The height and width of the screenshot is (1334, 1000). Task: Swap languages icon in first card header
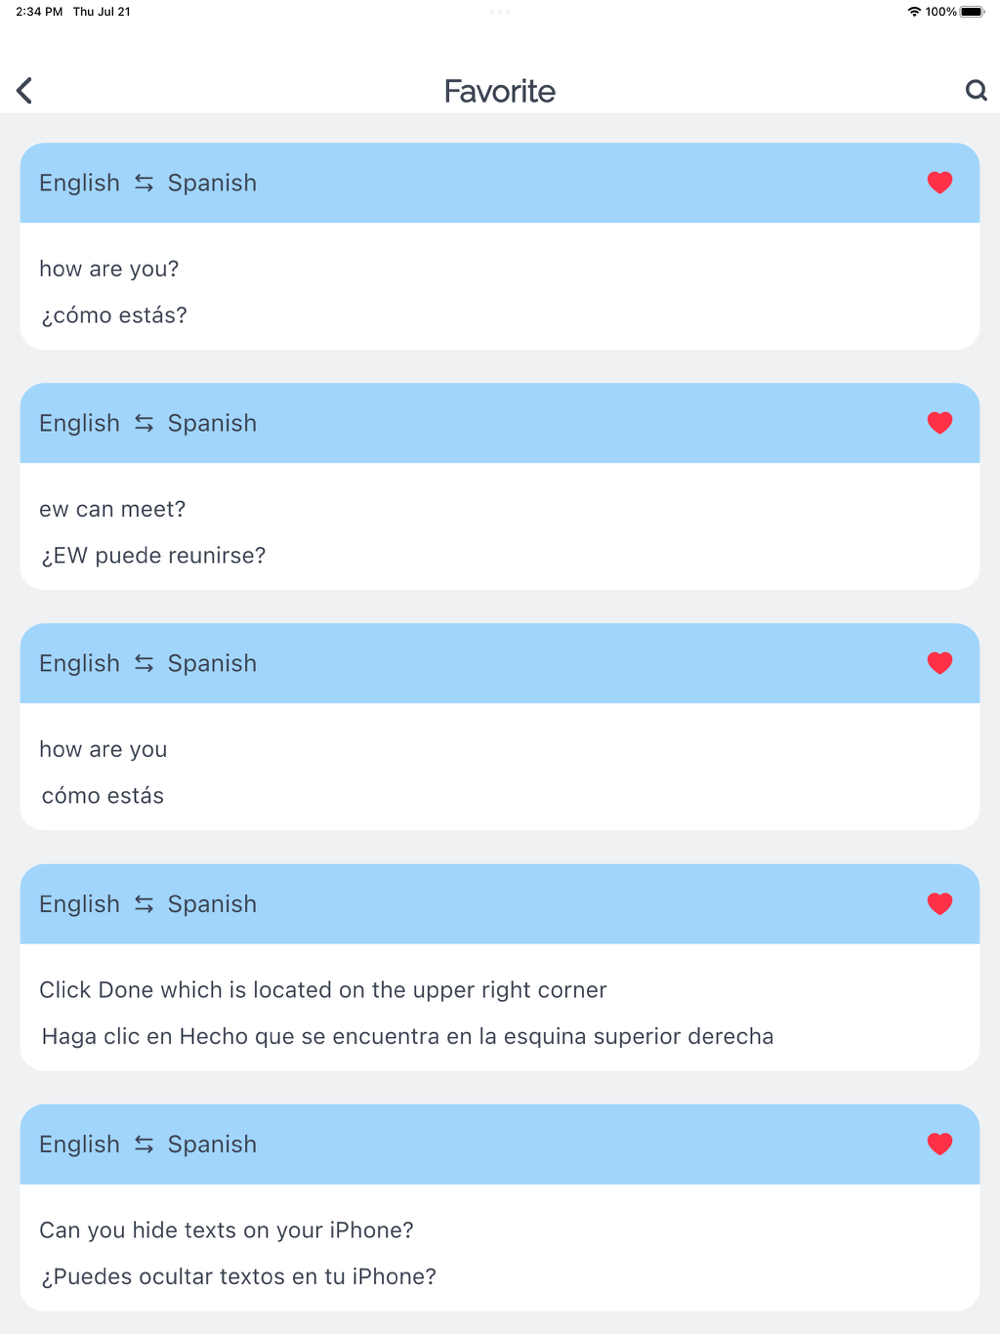(144, 183)
